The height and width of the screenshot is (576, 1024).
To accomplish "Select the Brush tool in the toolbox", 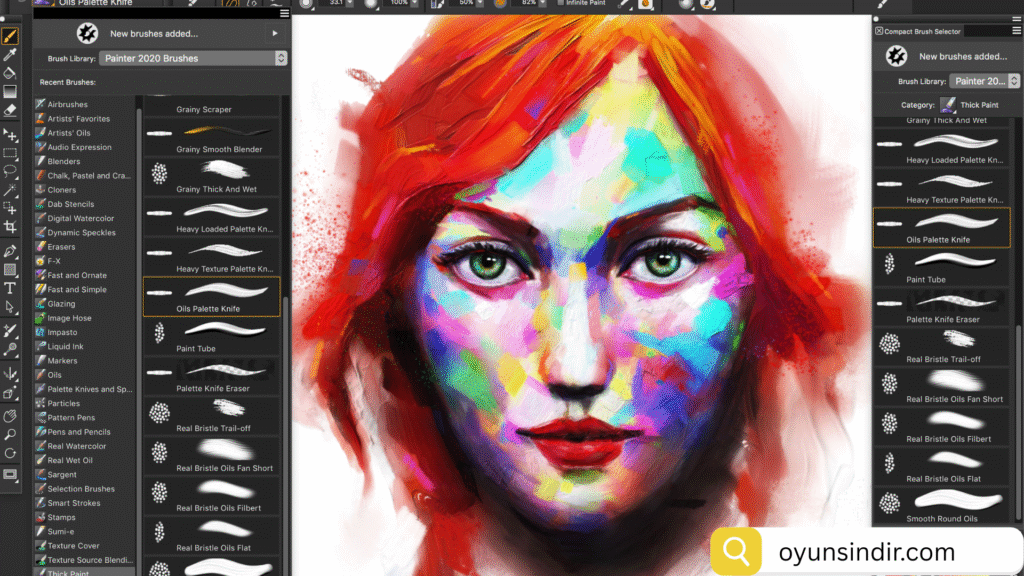I will click(x=11, y=36).
